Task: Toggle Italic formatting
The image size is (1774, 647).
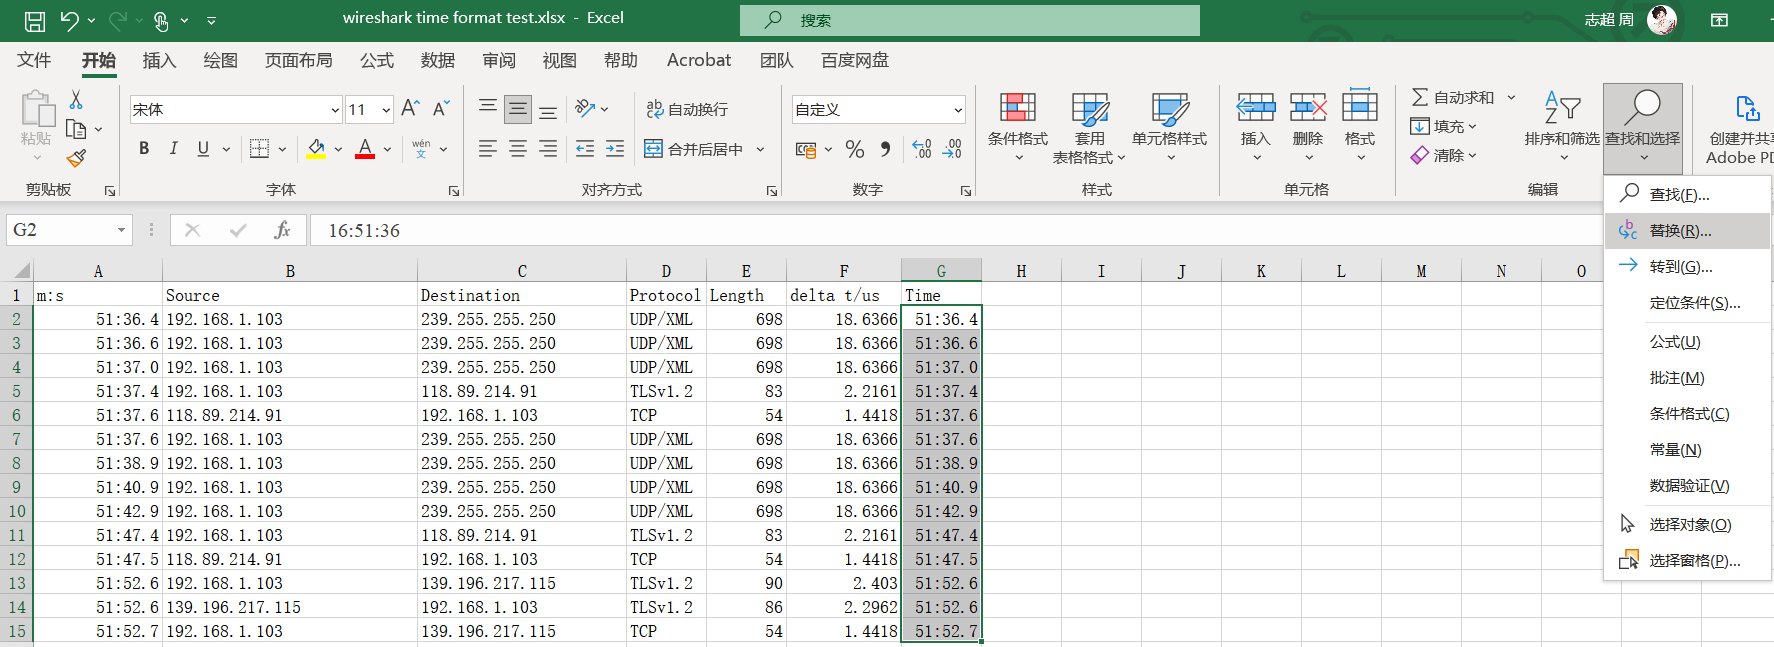Action: coord(174,149)
